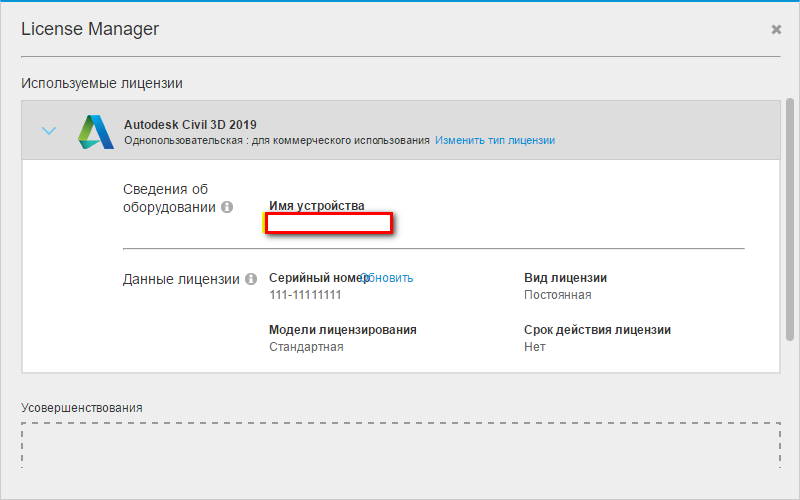Click the Постоянная license type value

pyautogui.click(x=558, y=295)
